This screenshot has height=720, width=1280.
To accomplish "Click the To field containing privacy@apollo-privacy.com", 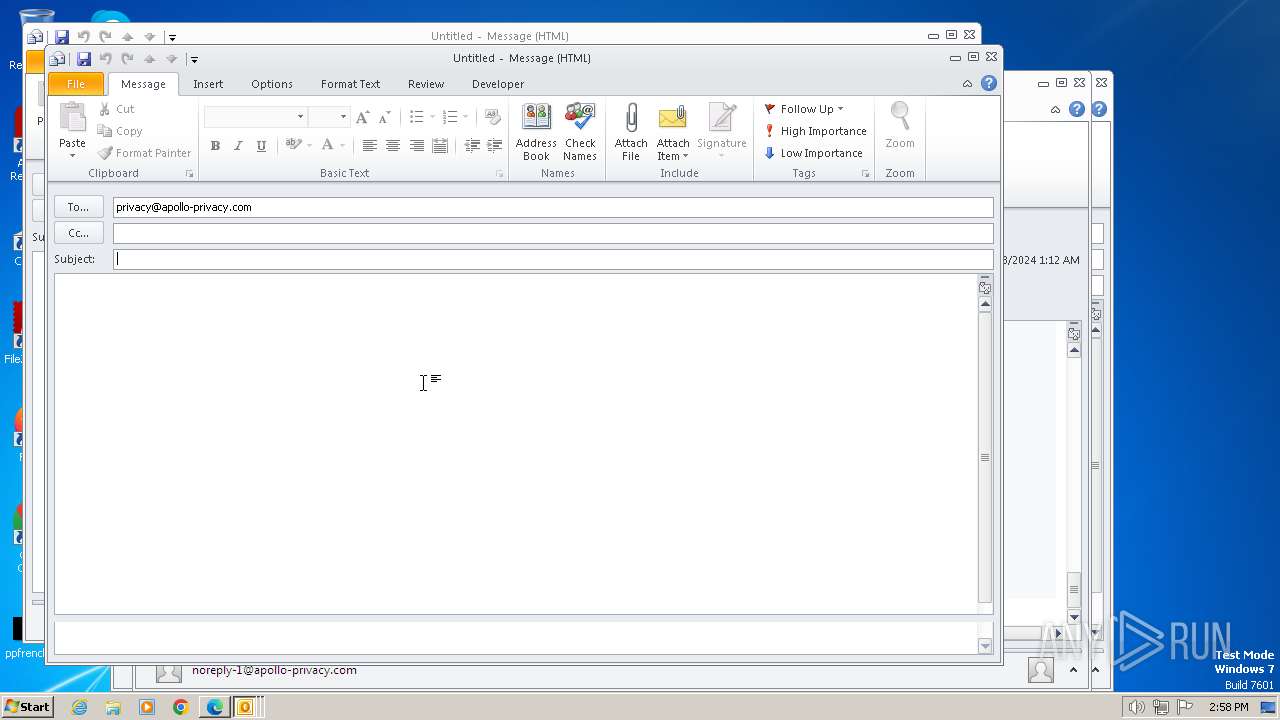I will (553, 207).
